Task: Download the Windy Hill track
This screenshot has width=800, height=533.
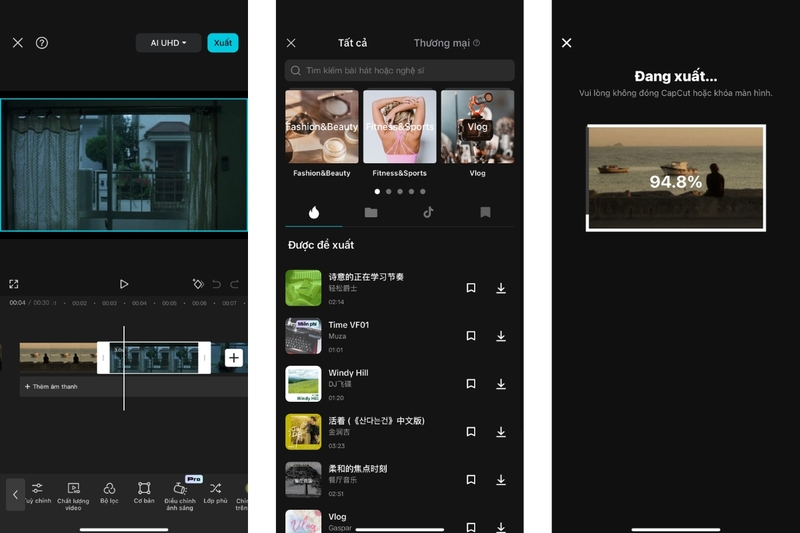Action: (501, 384)
